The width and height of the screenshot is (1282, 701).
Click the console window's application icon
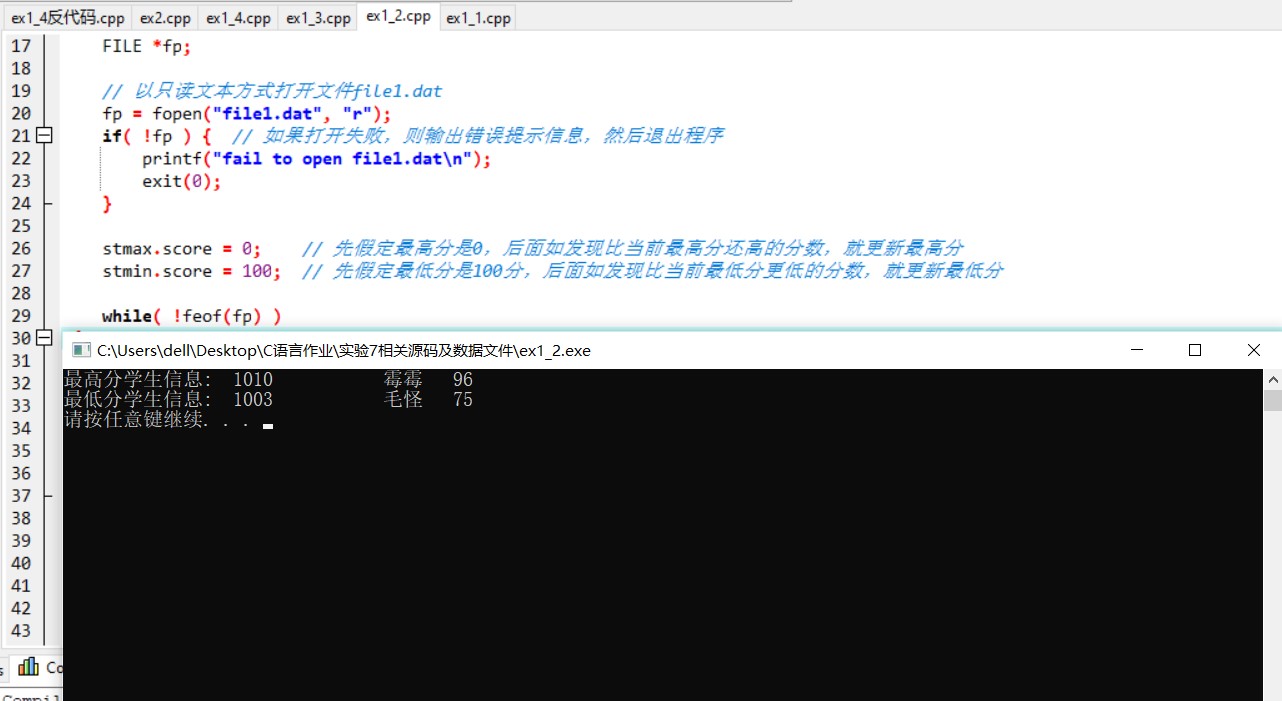point(81,350)
